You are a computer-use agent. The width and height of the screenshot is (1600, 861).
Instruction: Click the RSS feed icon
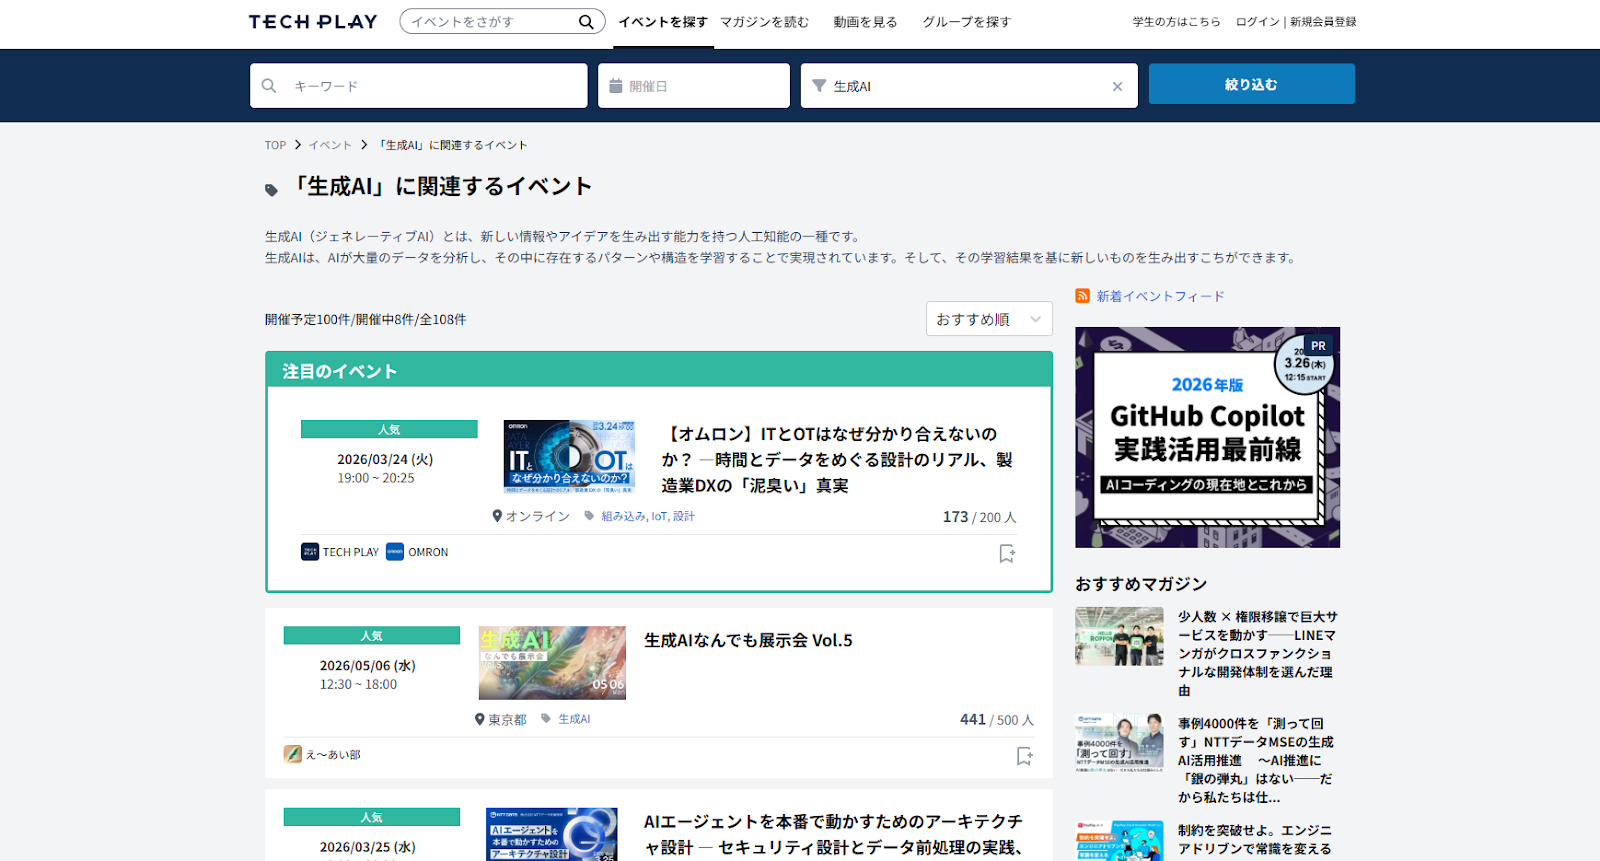(x=1082, y=296)
